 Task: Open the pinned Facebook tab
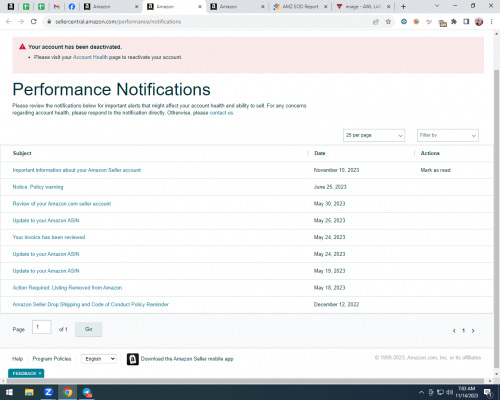72,7
